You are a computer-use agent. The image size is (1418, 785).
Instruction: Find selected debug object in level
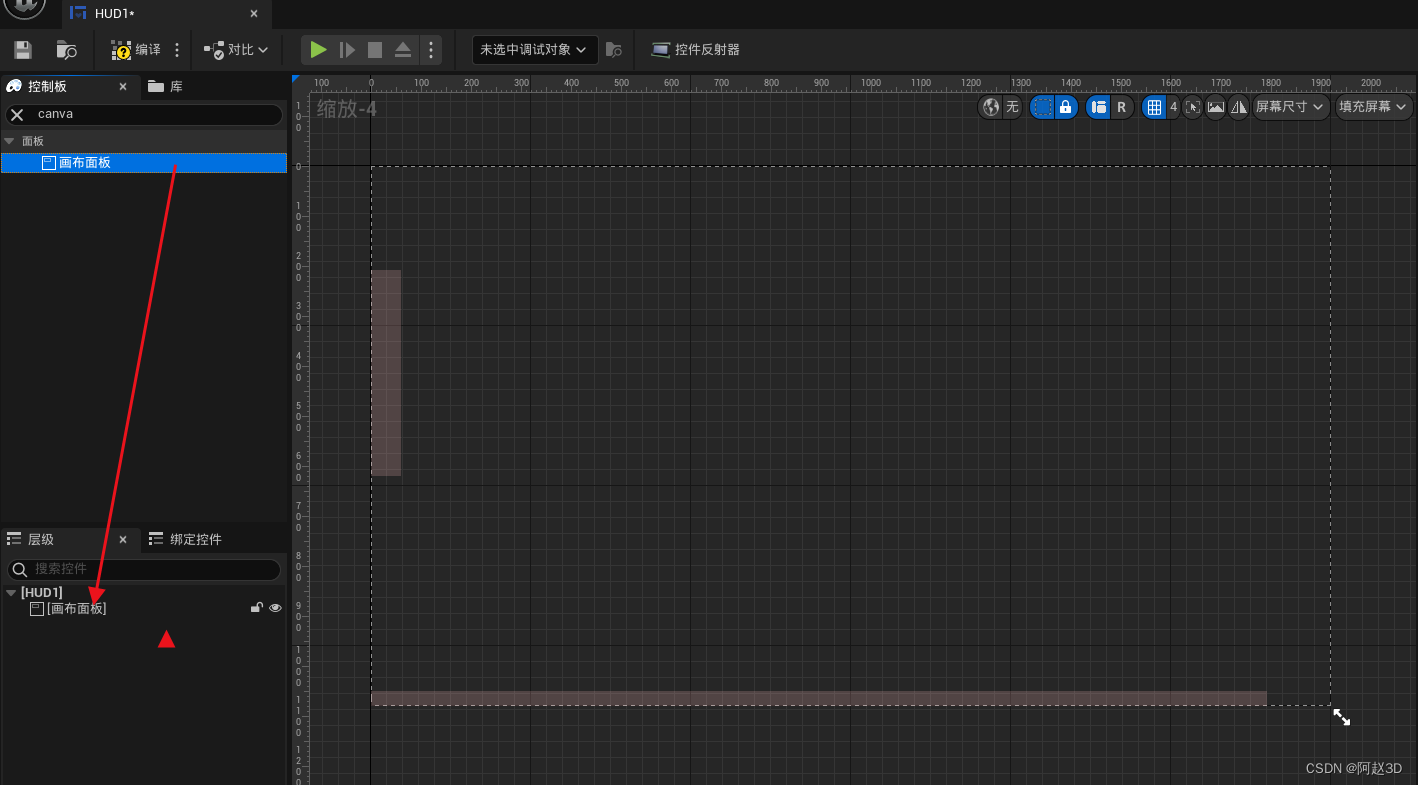click(614, 50)
